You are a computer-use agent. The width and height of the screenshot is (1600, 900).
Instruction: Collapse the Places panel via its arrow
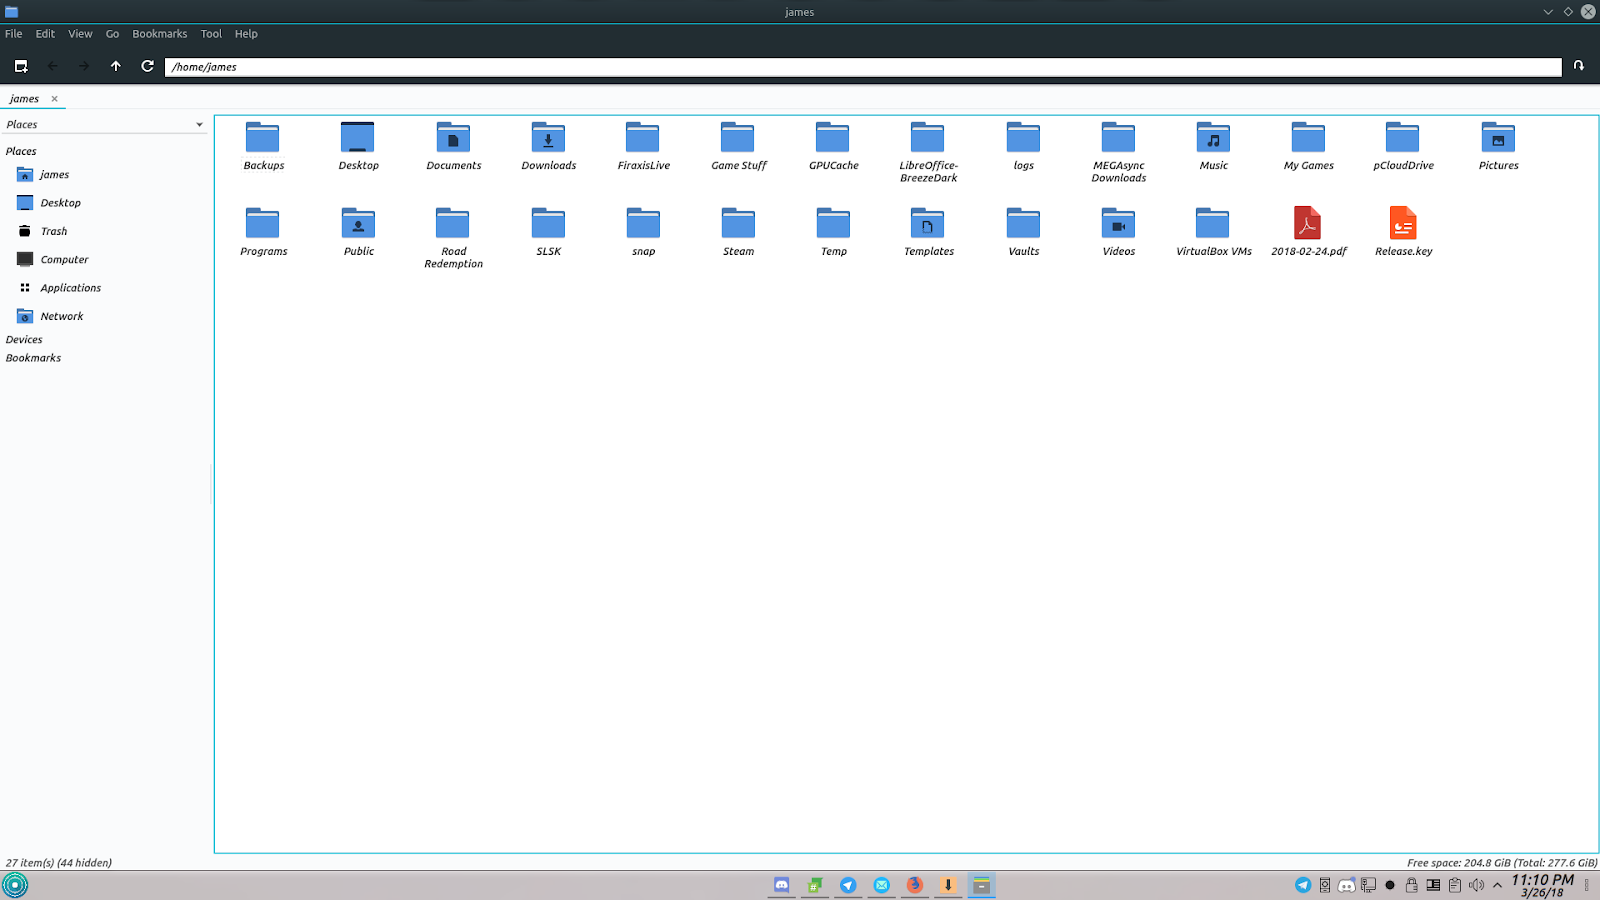point(197,124)
